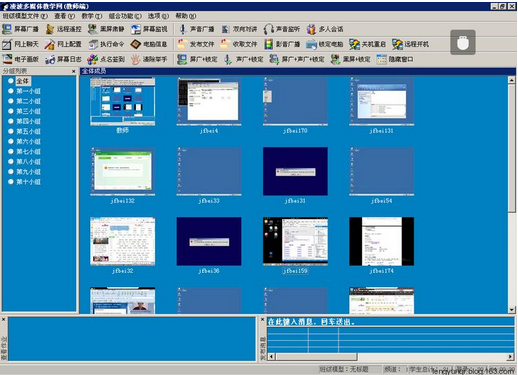Close the bottom-left message log panel
The height and width of the screenshot is (375, 518).
tap(4, 319)
